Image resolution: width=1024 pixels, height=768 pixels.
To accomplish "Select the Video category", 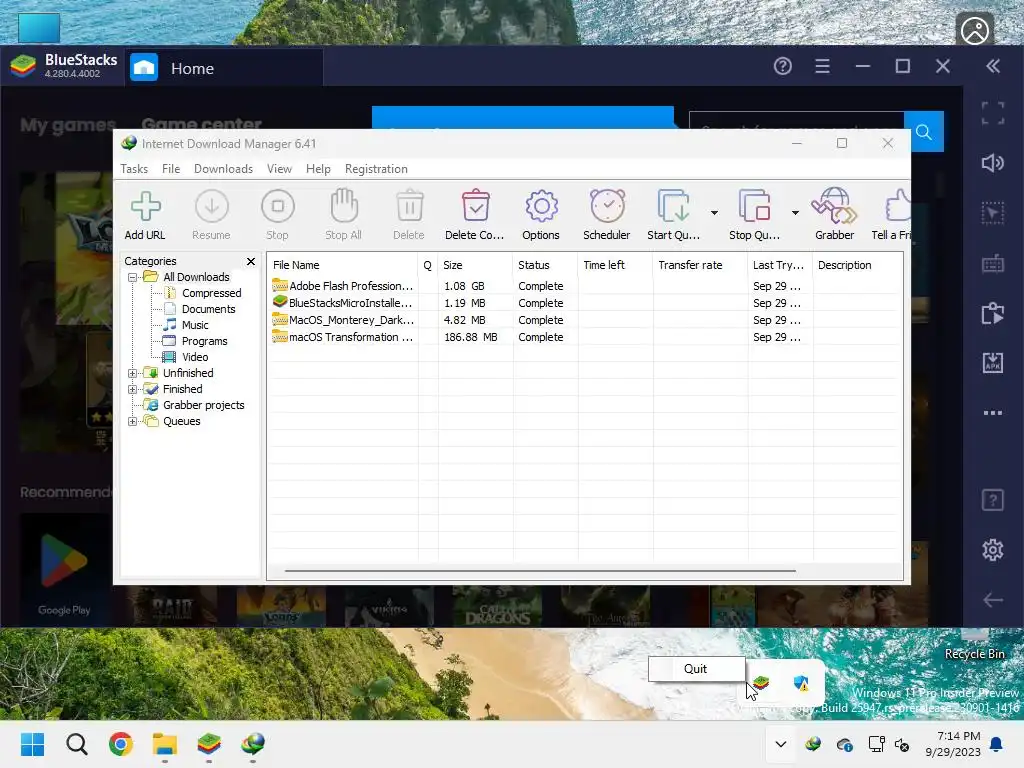I will [195, 357].
